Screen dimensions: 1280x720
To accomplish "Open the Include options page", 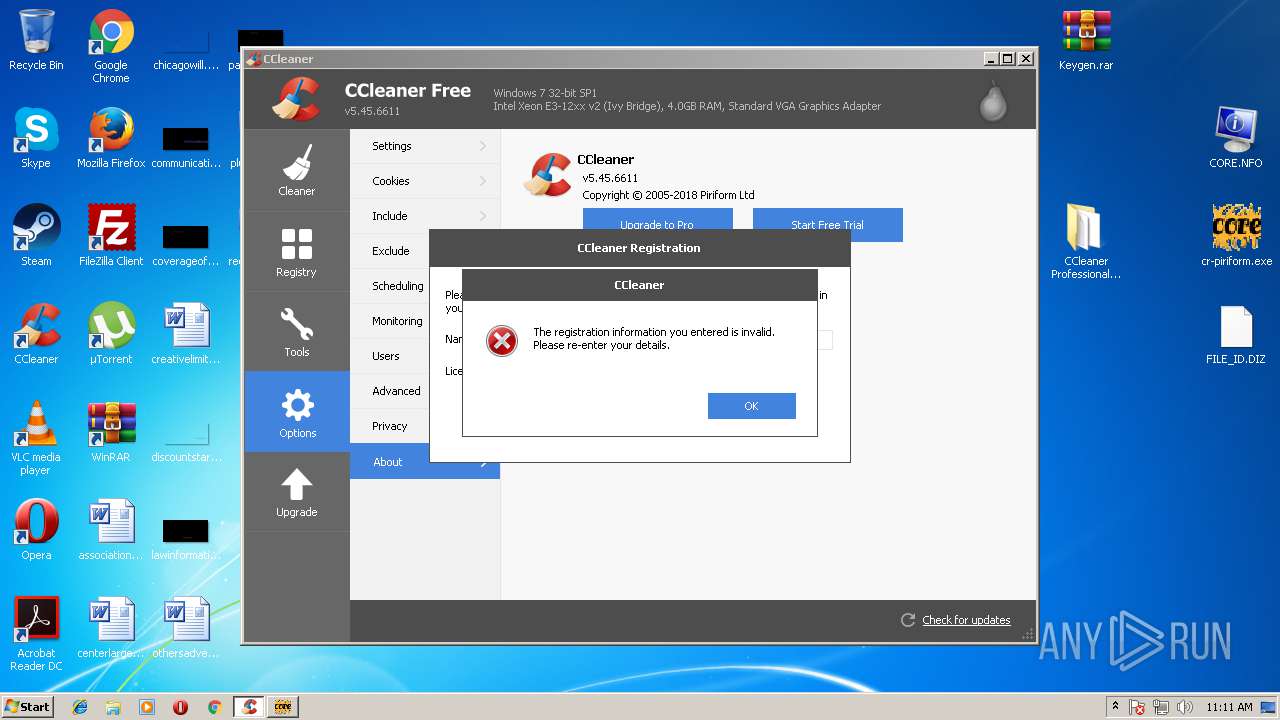I will [x=425, y=216].
